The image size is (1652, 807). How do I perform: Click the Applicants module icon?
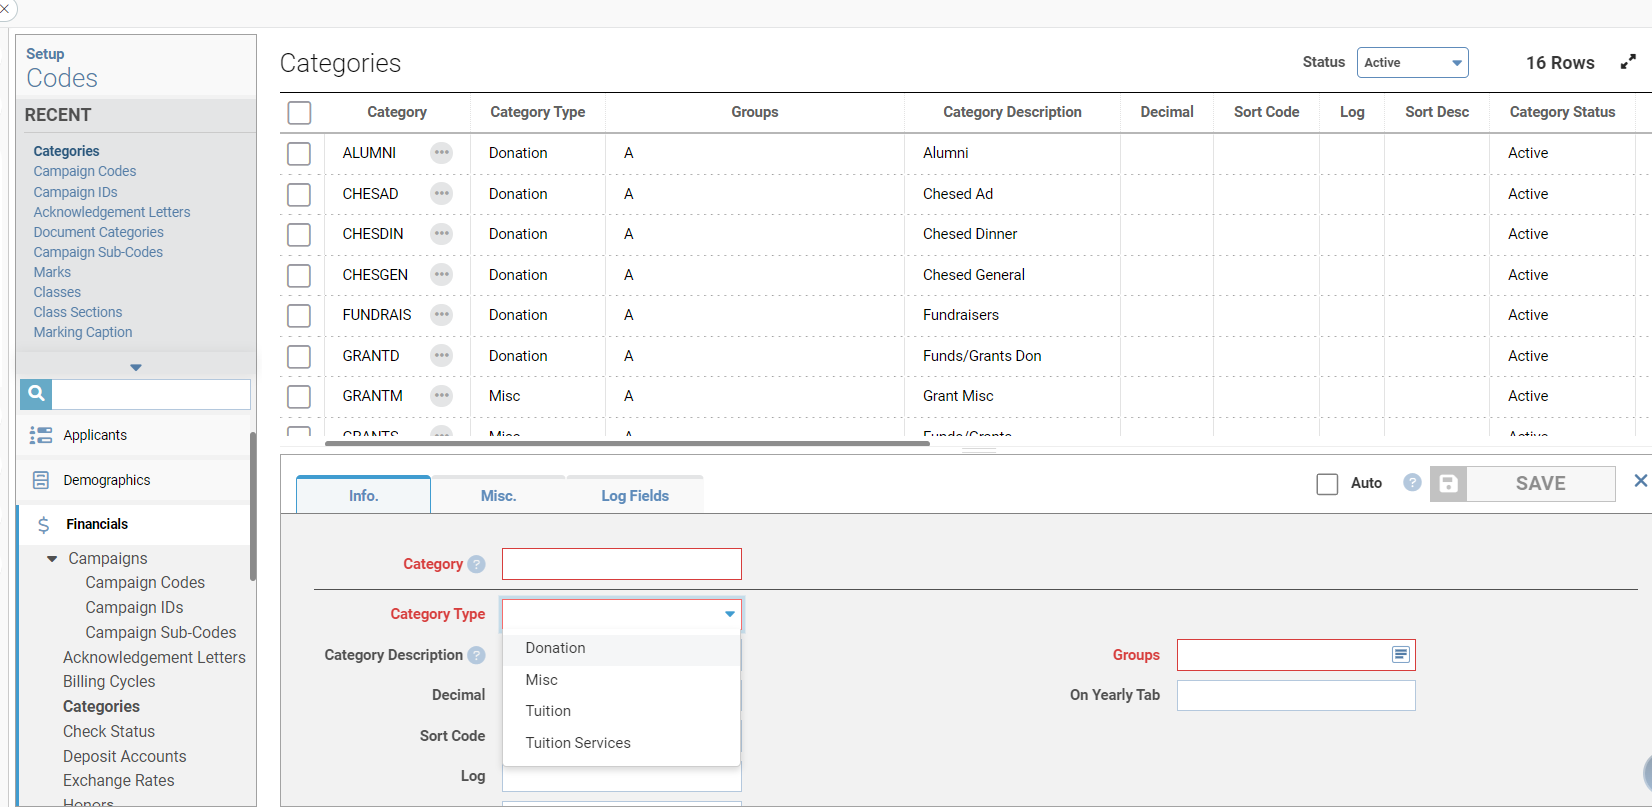click(x=41, y=435)
